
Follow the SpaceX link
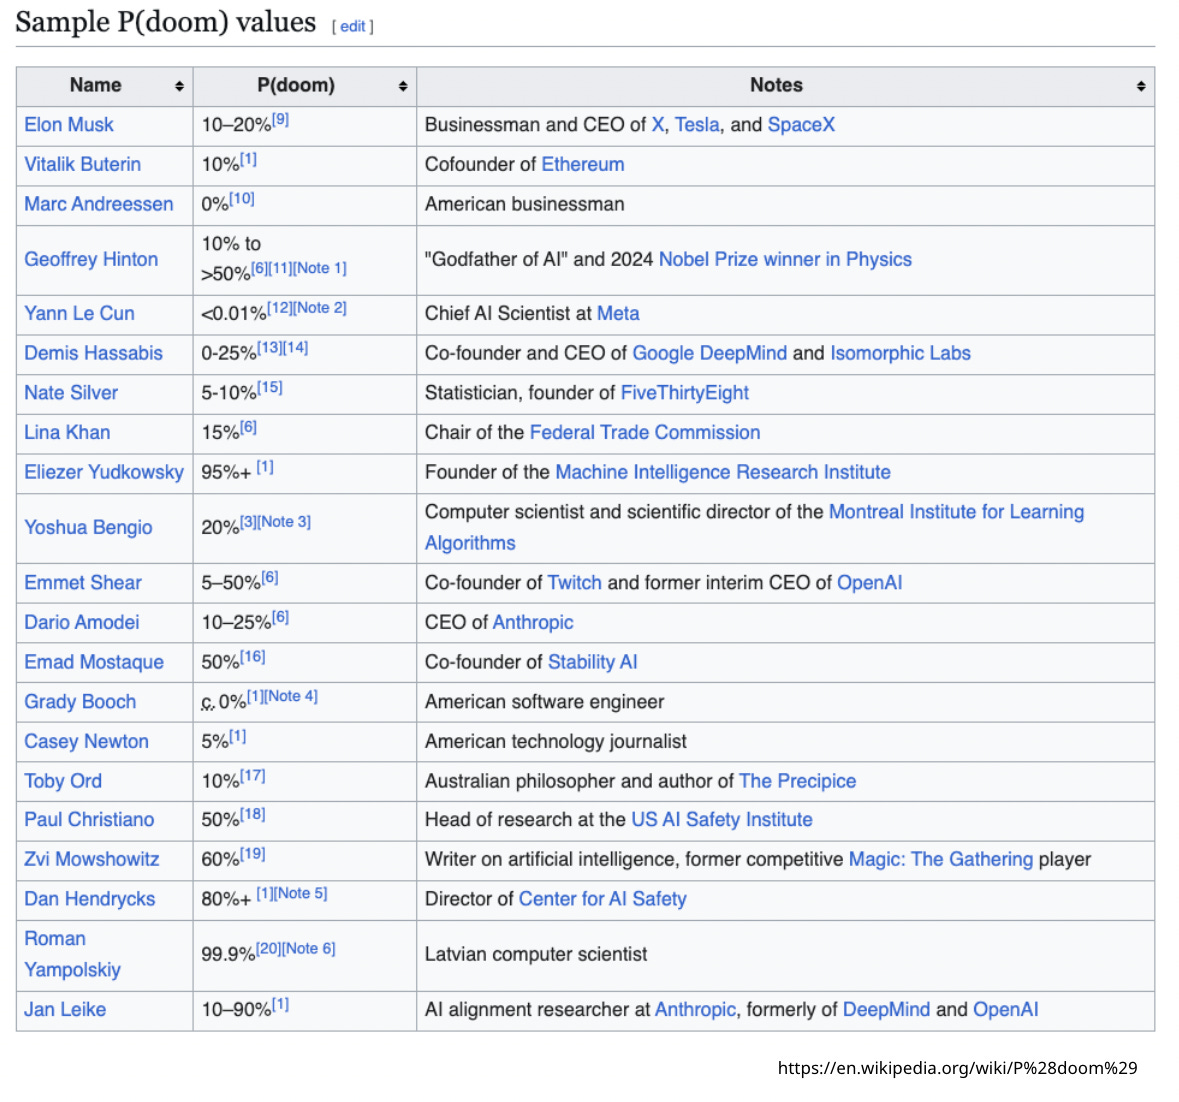tap(801, 125)
